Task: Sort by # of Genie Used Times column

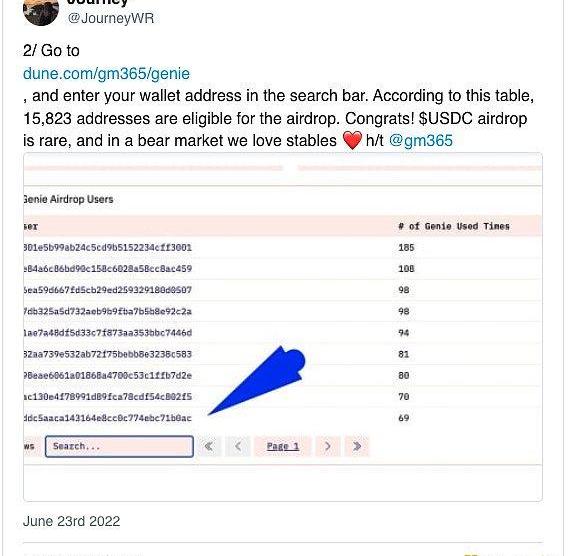Action: pyautogui.click(x=454, y=226)
